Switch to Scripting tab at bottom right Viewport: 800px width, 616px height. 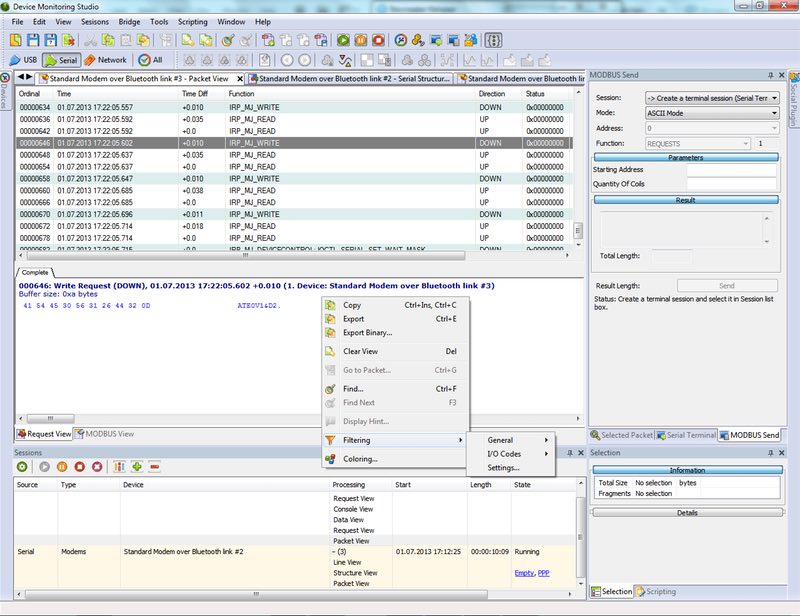[x=656, y=592]
